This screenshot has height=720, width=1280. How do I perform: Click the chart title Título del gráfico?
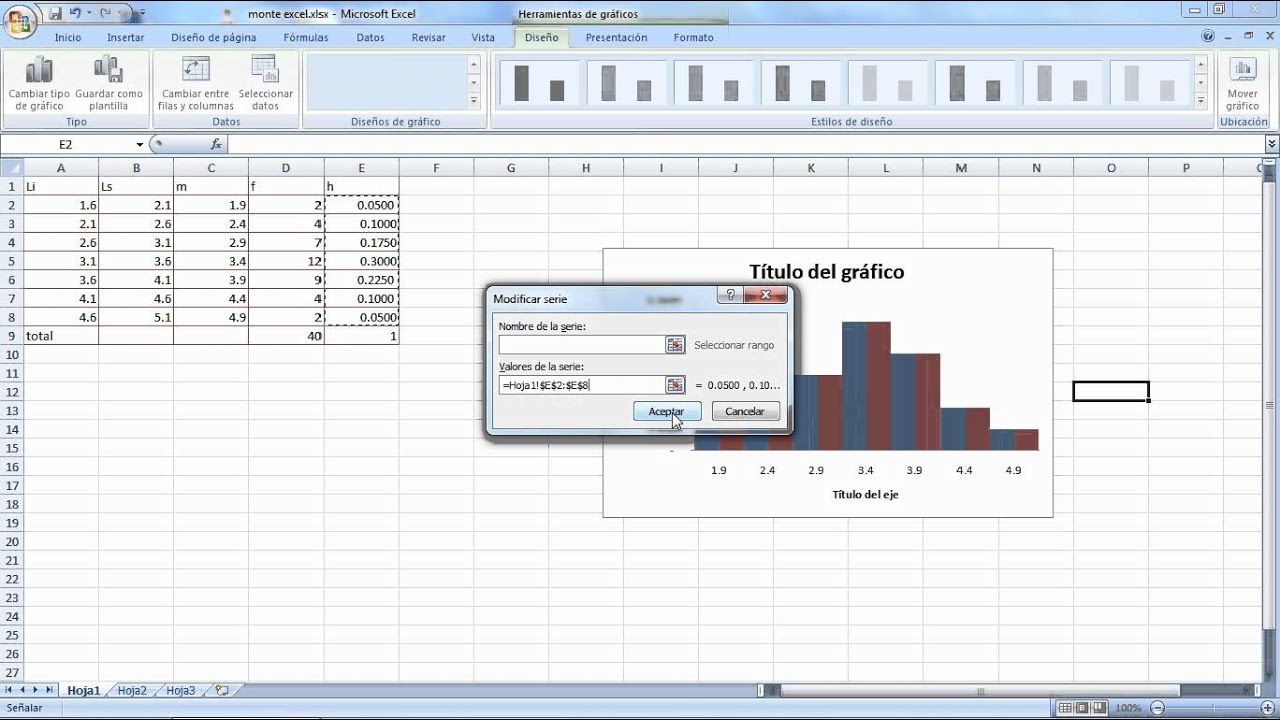tap(827, 271)
